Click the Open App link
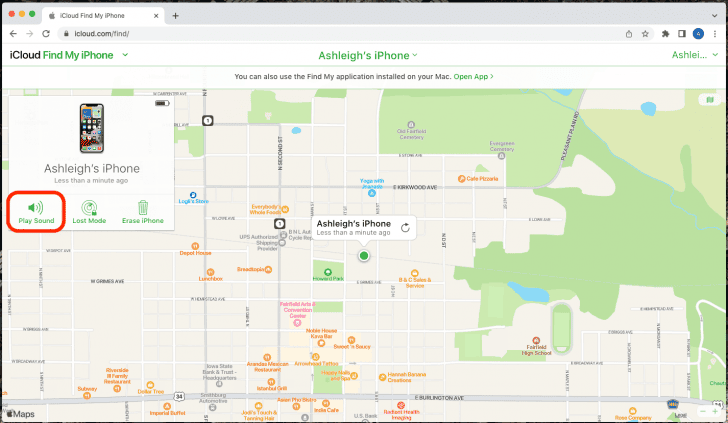The width and height of the screenshot is (728, 423). pos(473,76)
